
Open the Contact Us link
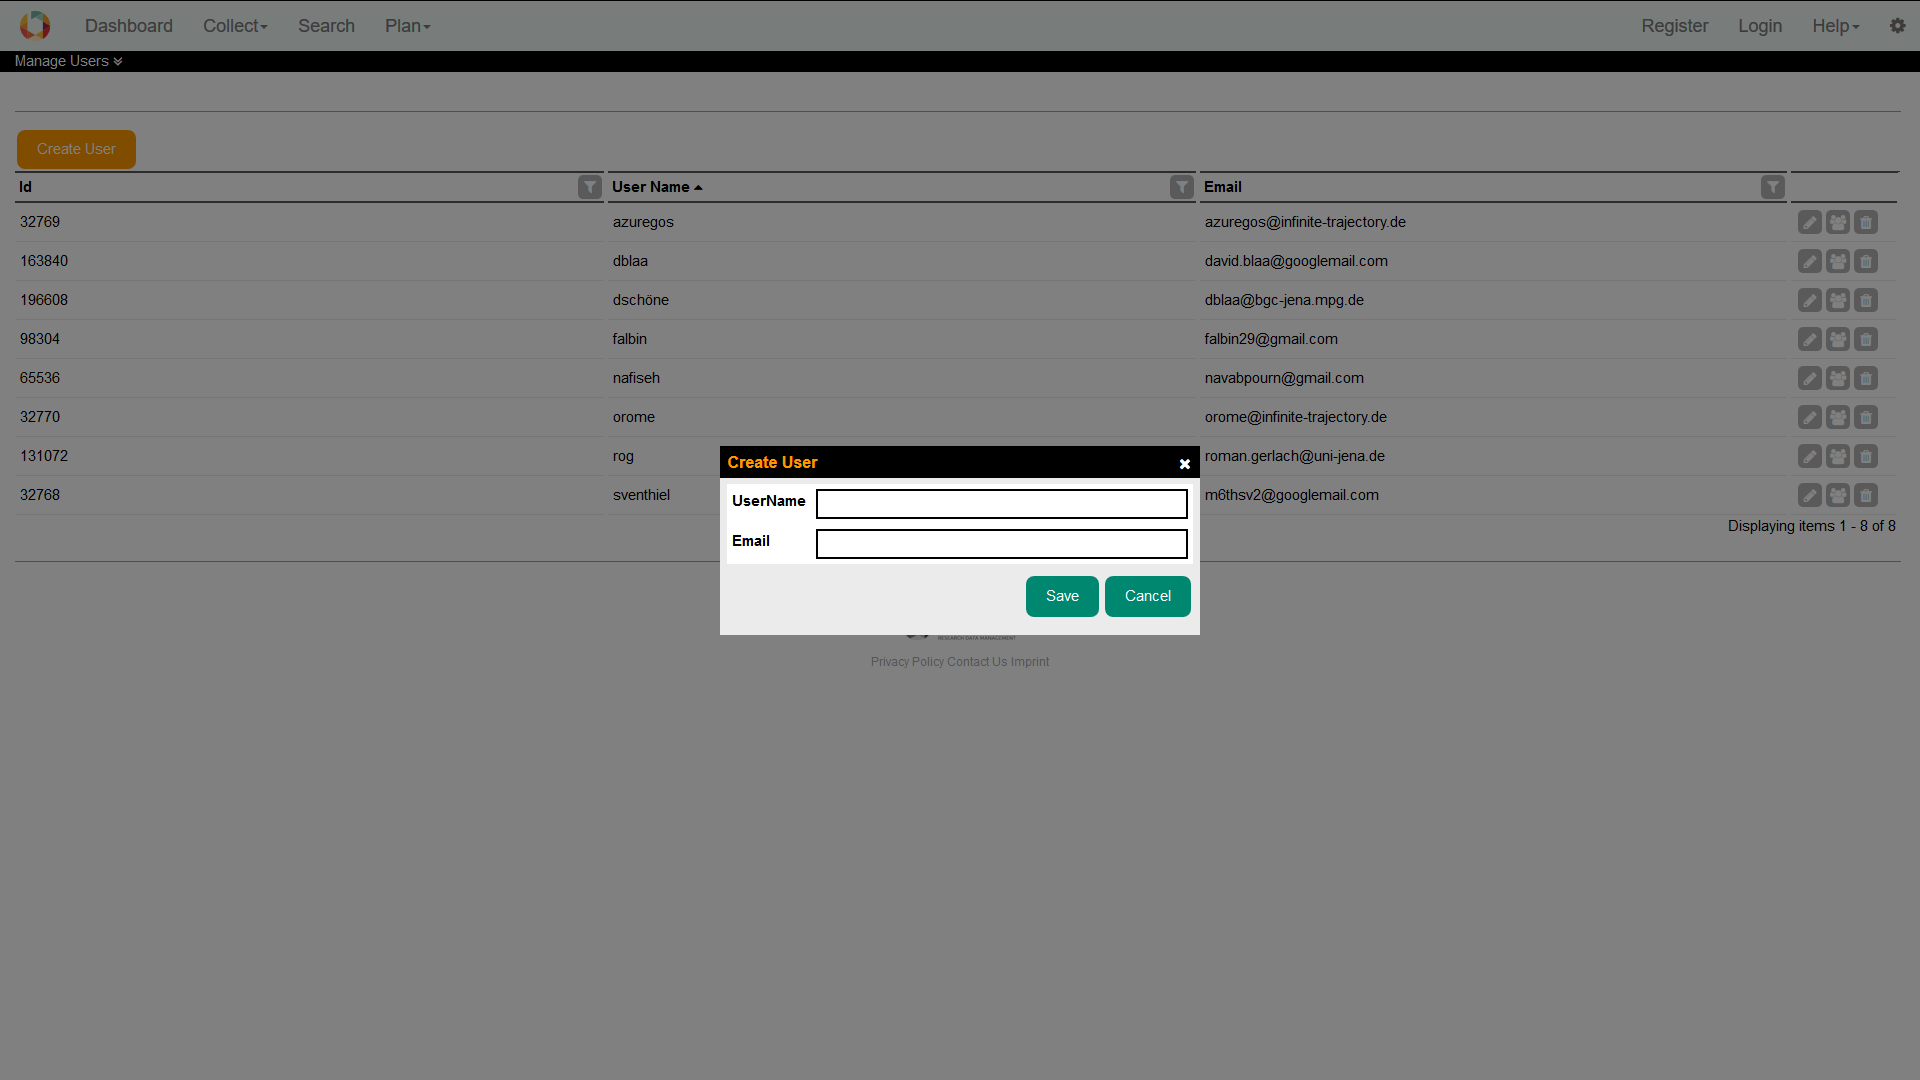977,662
